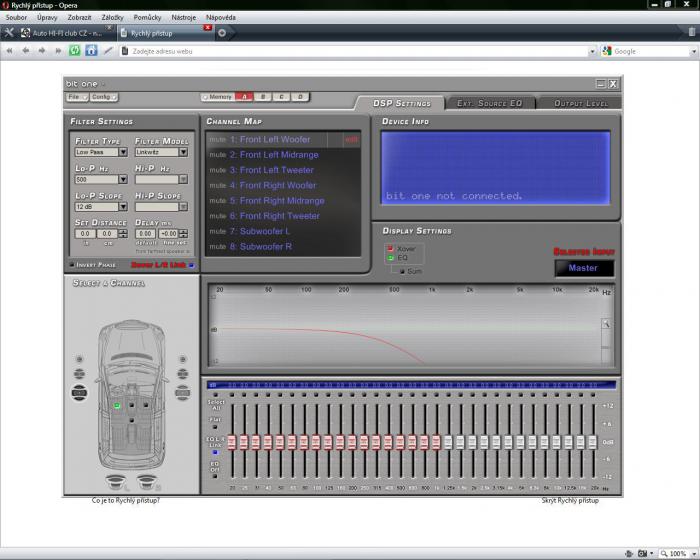Toggle the EQ L-R Link indicator

pos(215,453)
